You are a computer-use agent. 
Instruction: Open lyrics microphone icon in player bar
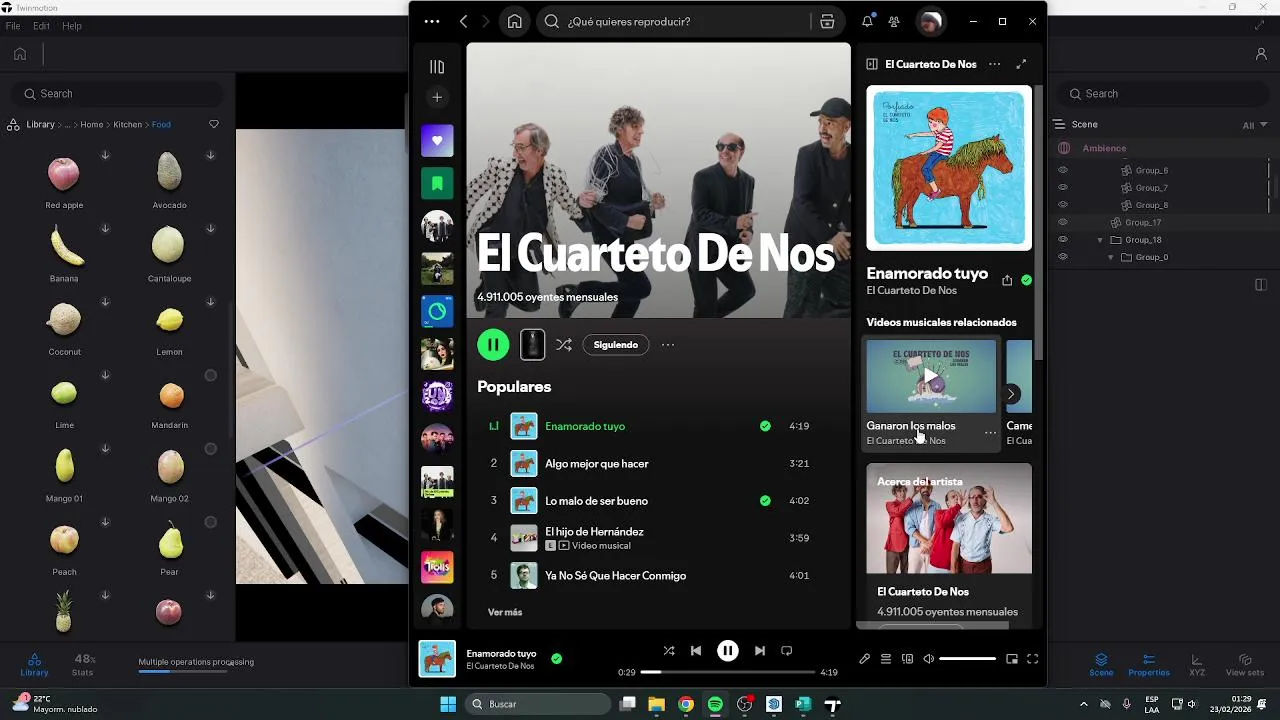point(865,659)
